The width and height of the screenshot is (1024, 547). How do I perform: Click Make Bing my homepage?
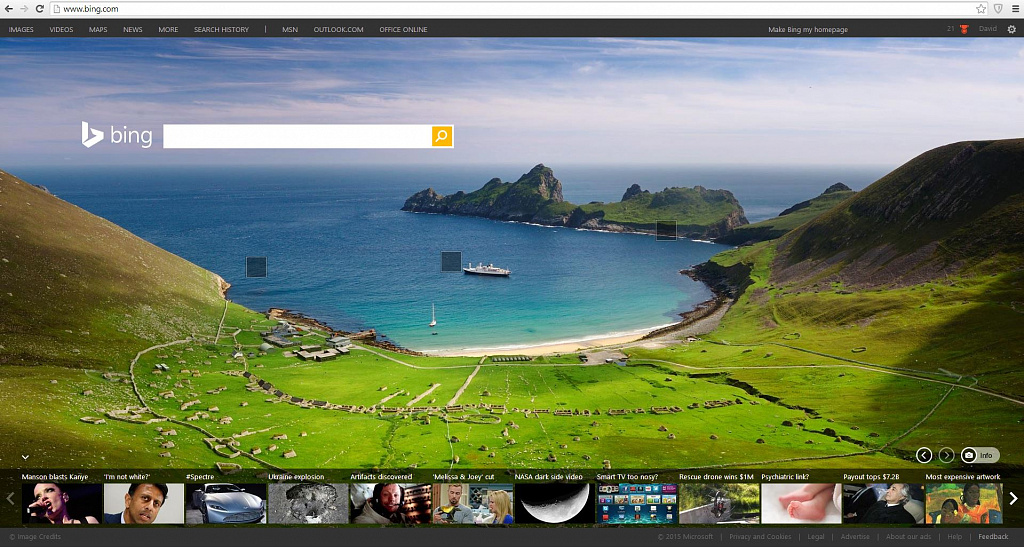808,29
